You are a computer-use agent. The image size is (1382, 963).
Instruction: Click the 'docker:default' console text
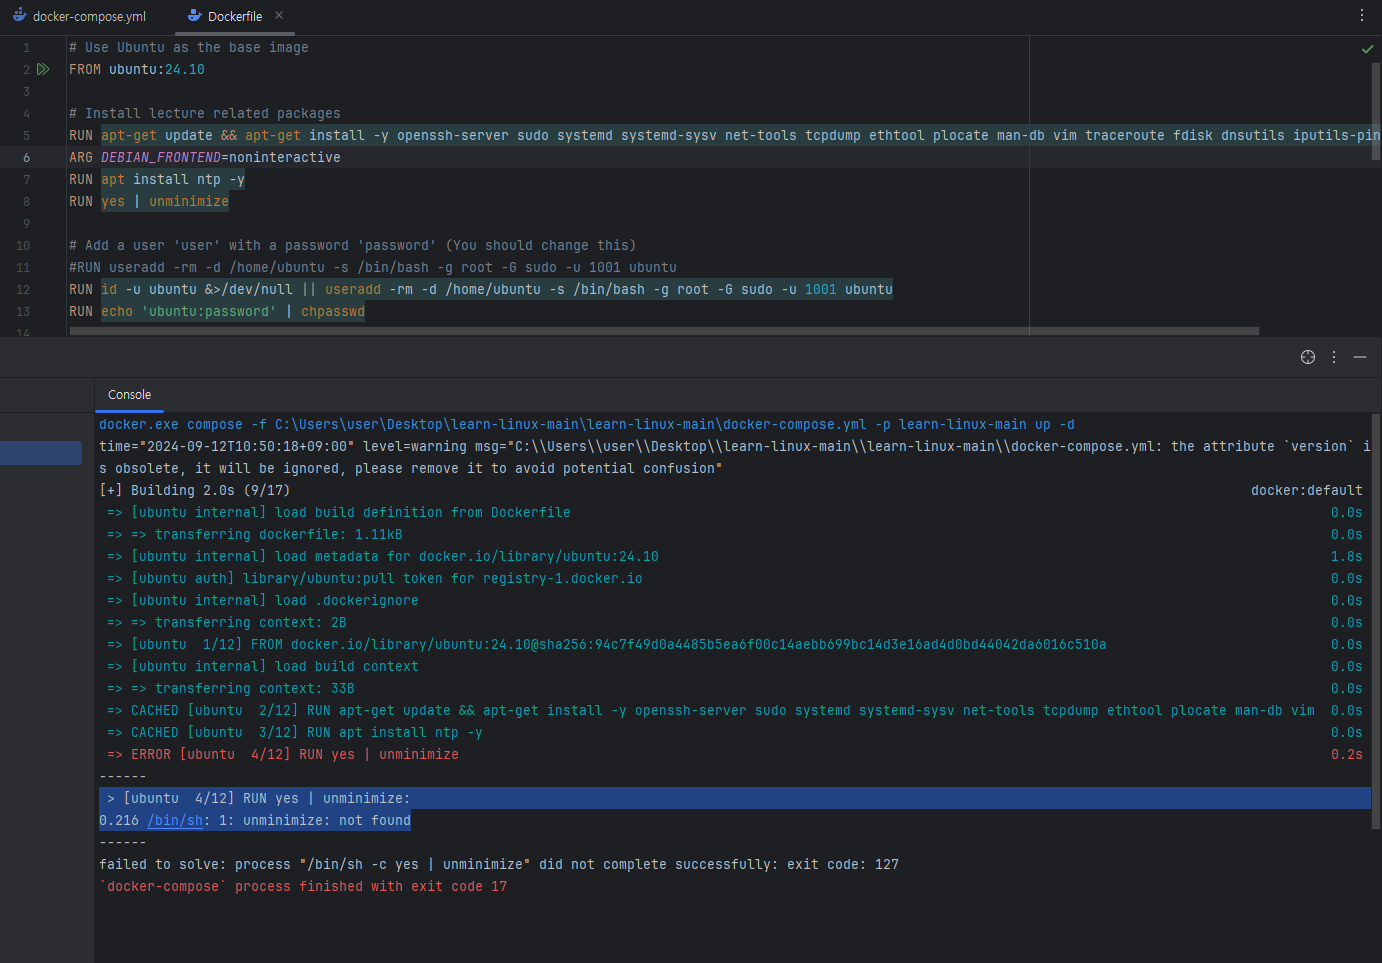click(x=1306, y=490)
